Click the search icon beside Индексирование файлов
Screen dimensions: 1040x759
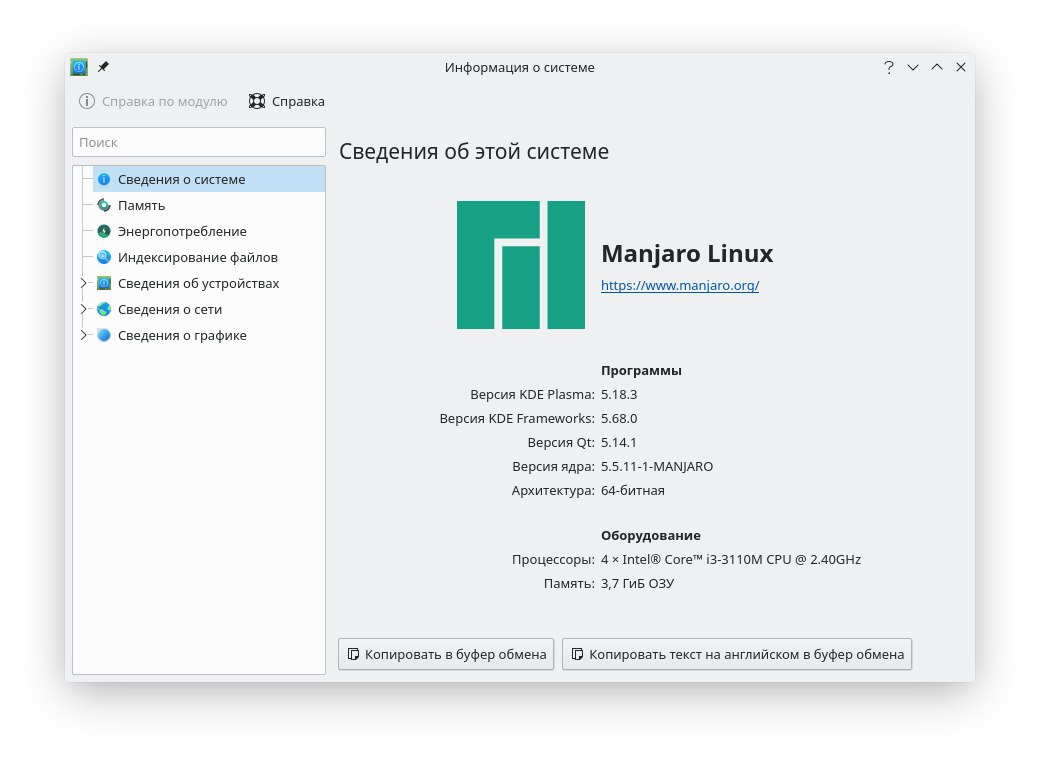pyautogui.click(x=104, y=257)
